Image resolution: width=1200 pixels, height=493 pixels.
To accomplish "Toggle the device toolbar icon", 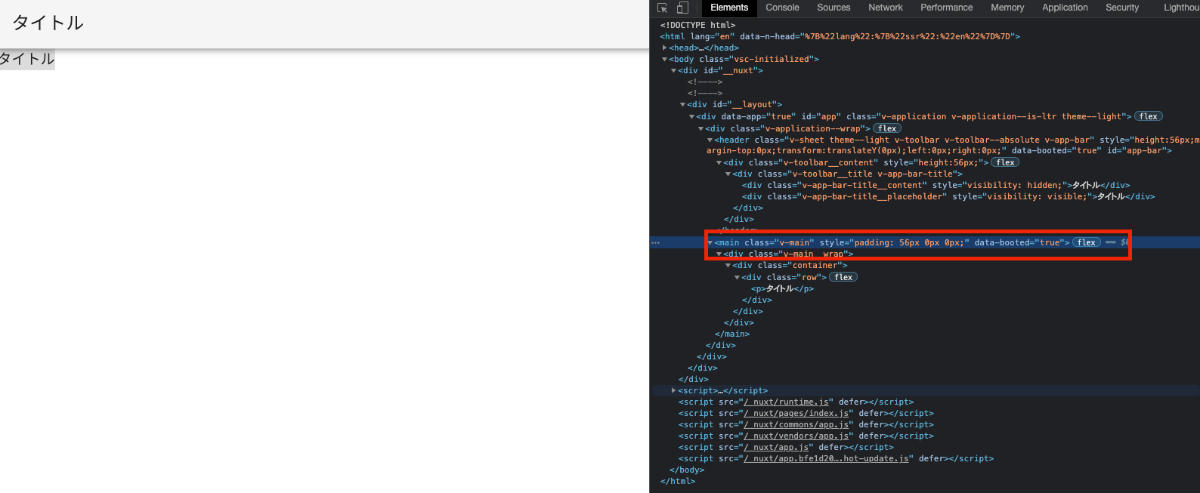I will 682,8.
